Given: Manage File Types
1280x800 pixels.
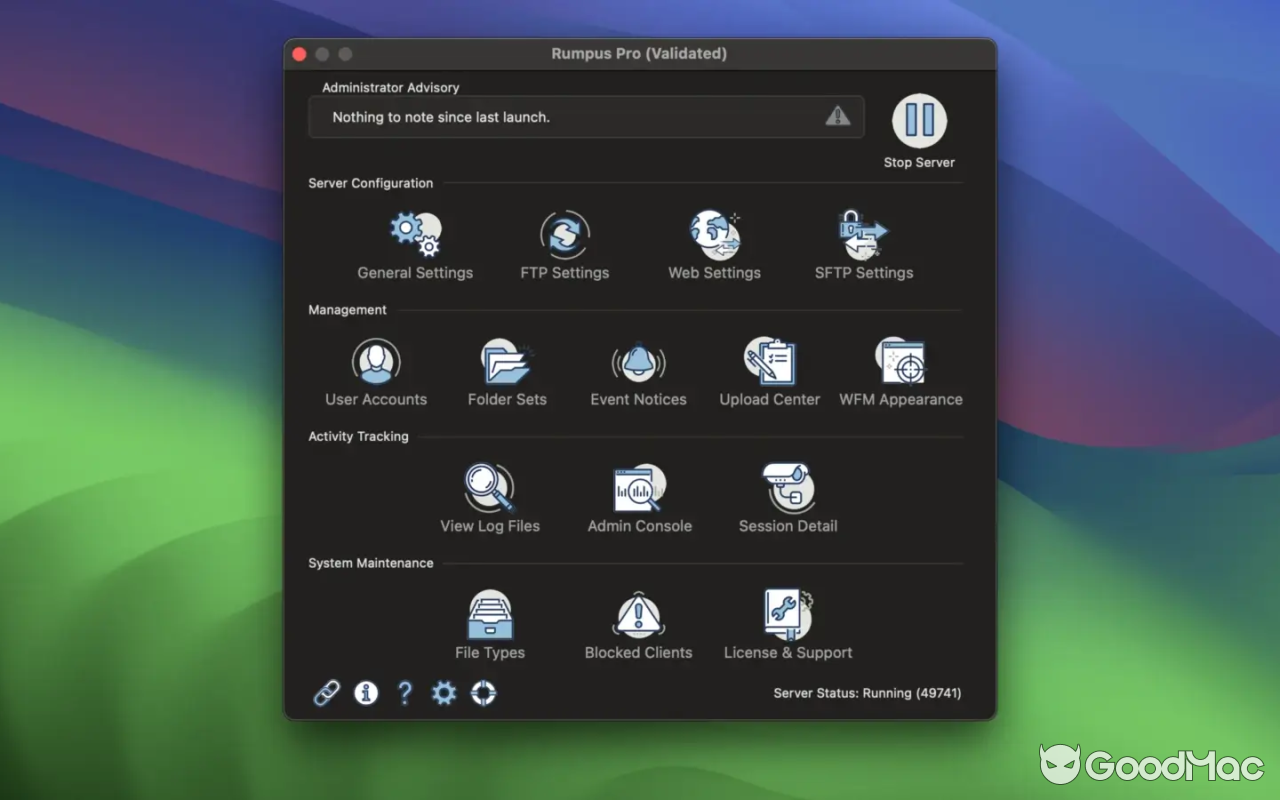Looking at the screenshot, I should [490, 620].
